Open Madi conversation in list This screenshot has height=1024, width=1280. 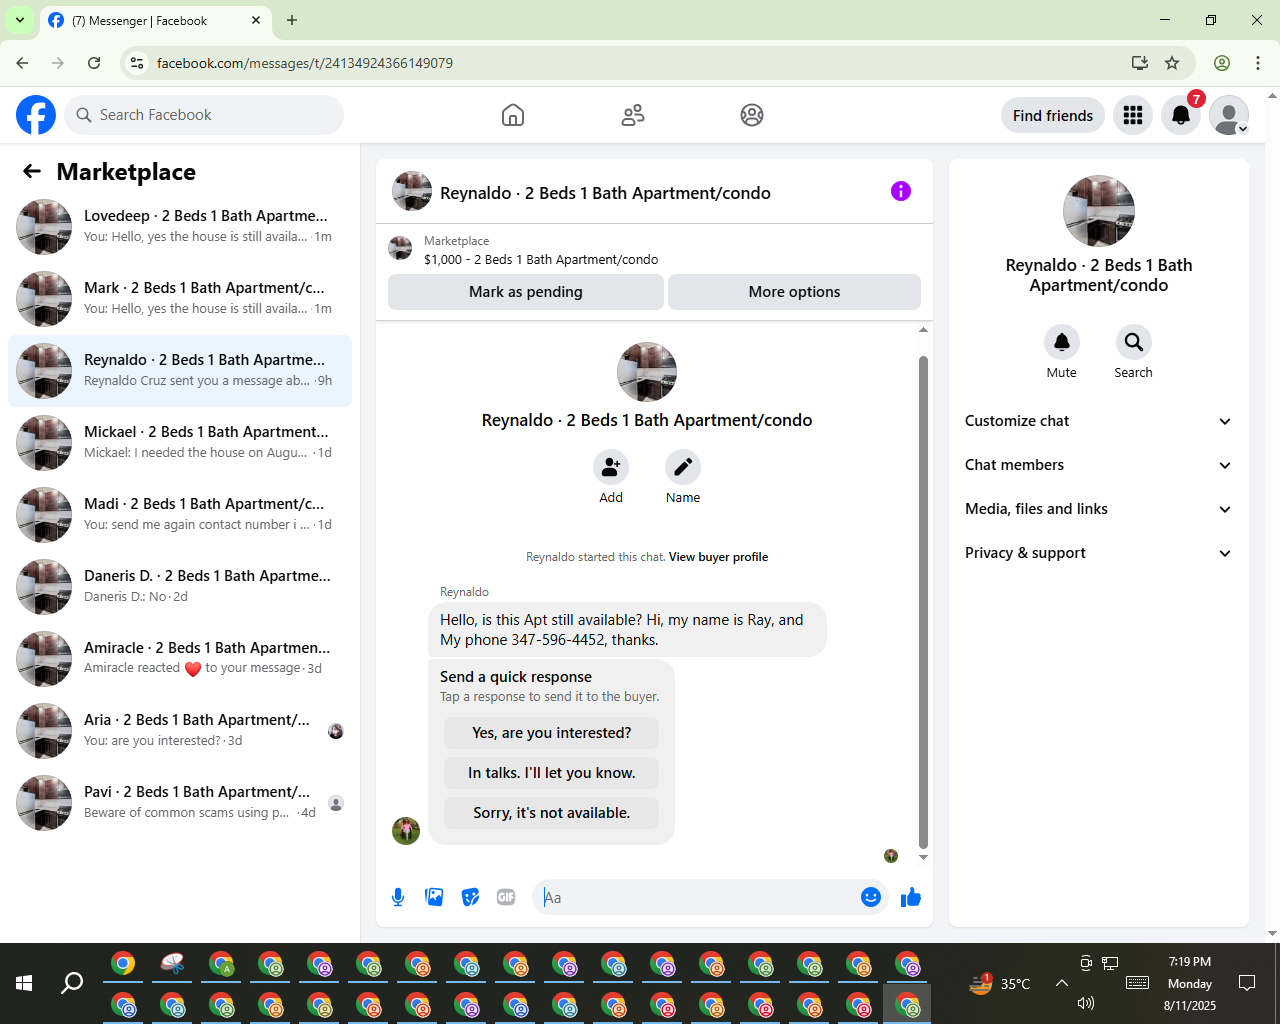tap(180, 515)
